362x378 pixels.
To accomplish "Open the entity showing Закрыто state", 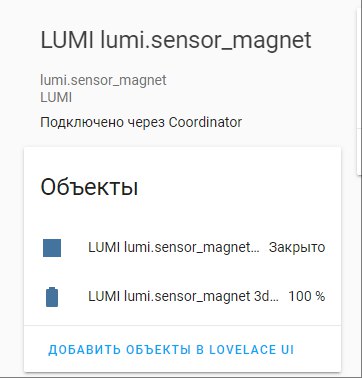I will (x=182, y=248).
